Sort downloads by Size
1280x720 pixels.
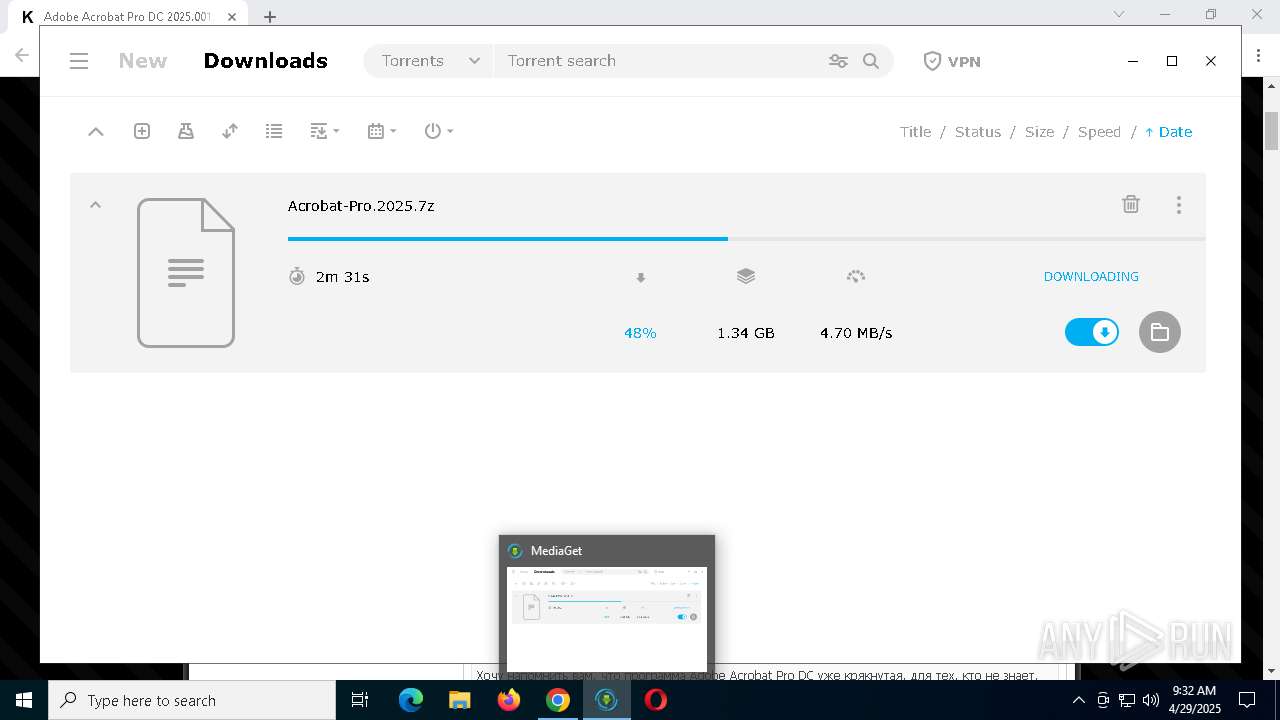[x=1039, y=132]
